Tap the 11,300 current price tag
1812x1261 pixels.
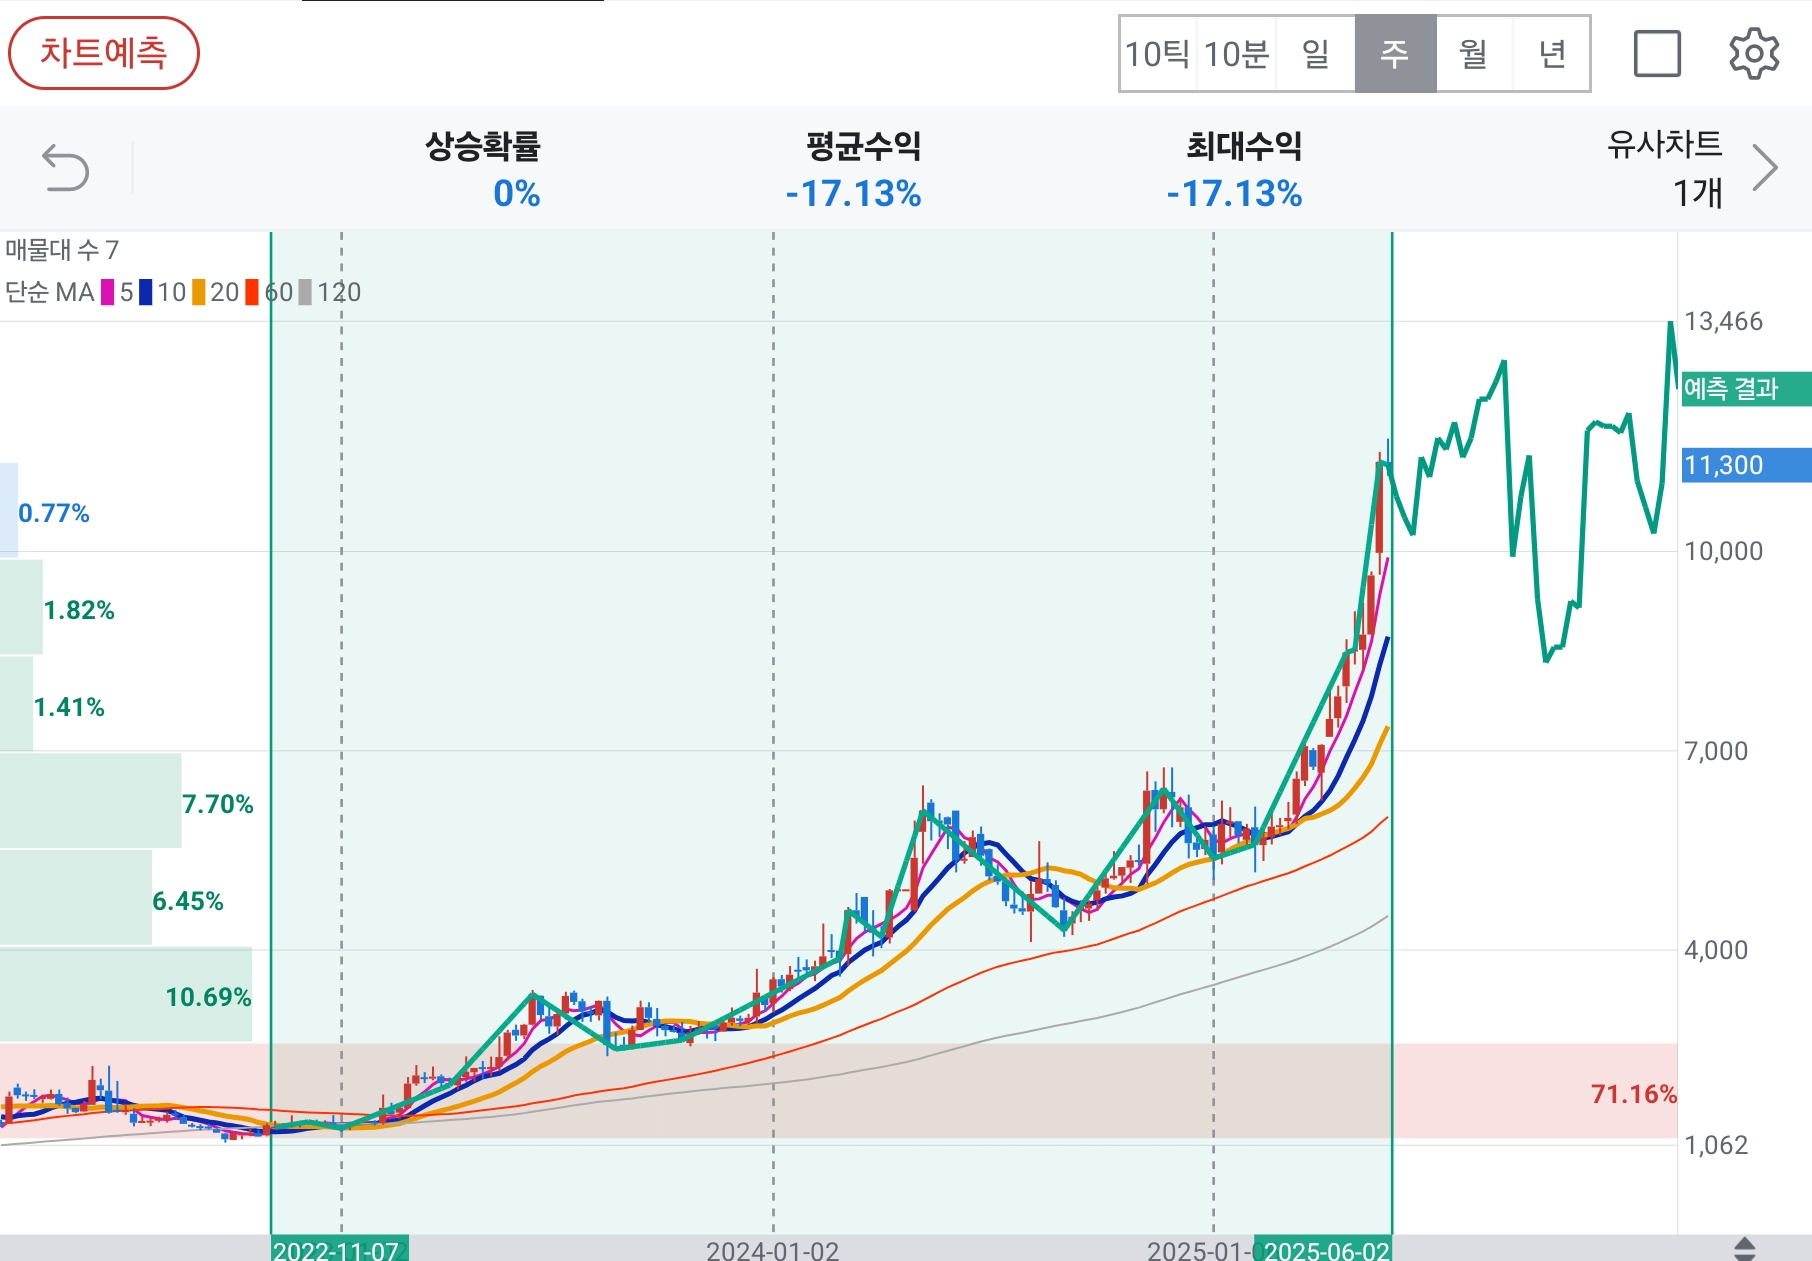[1745, 465]
